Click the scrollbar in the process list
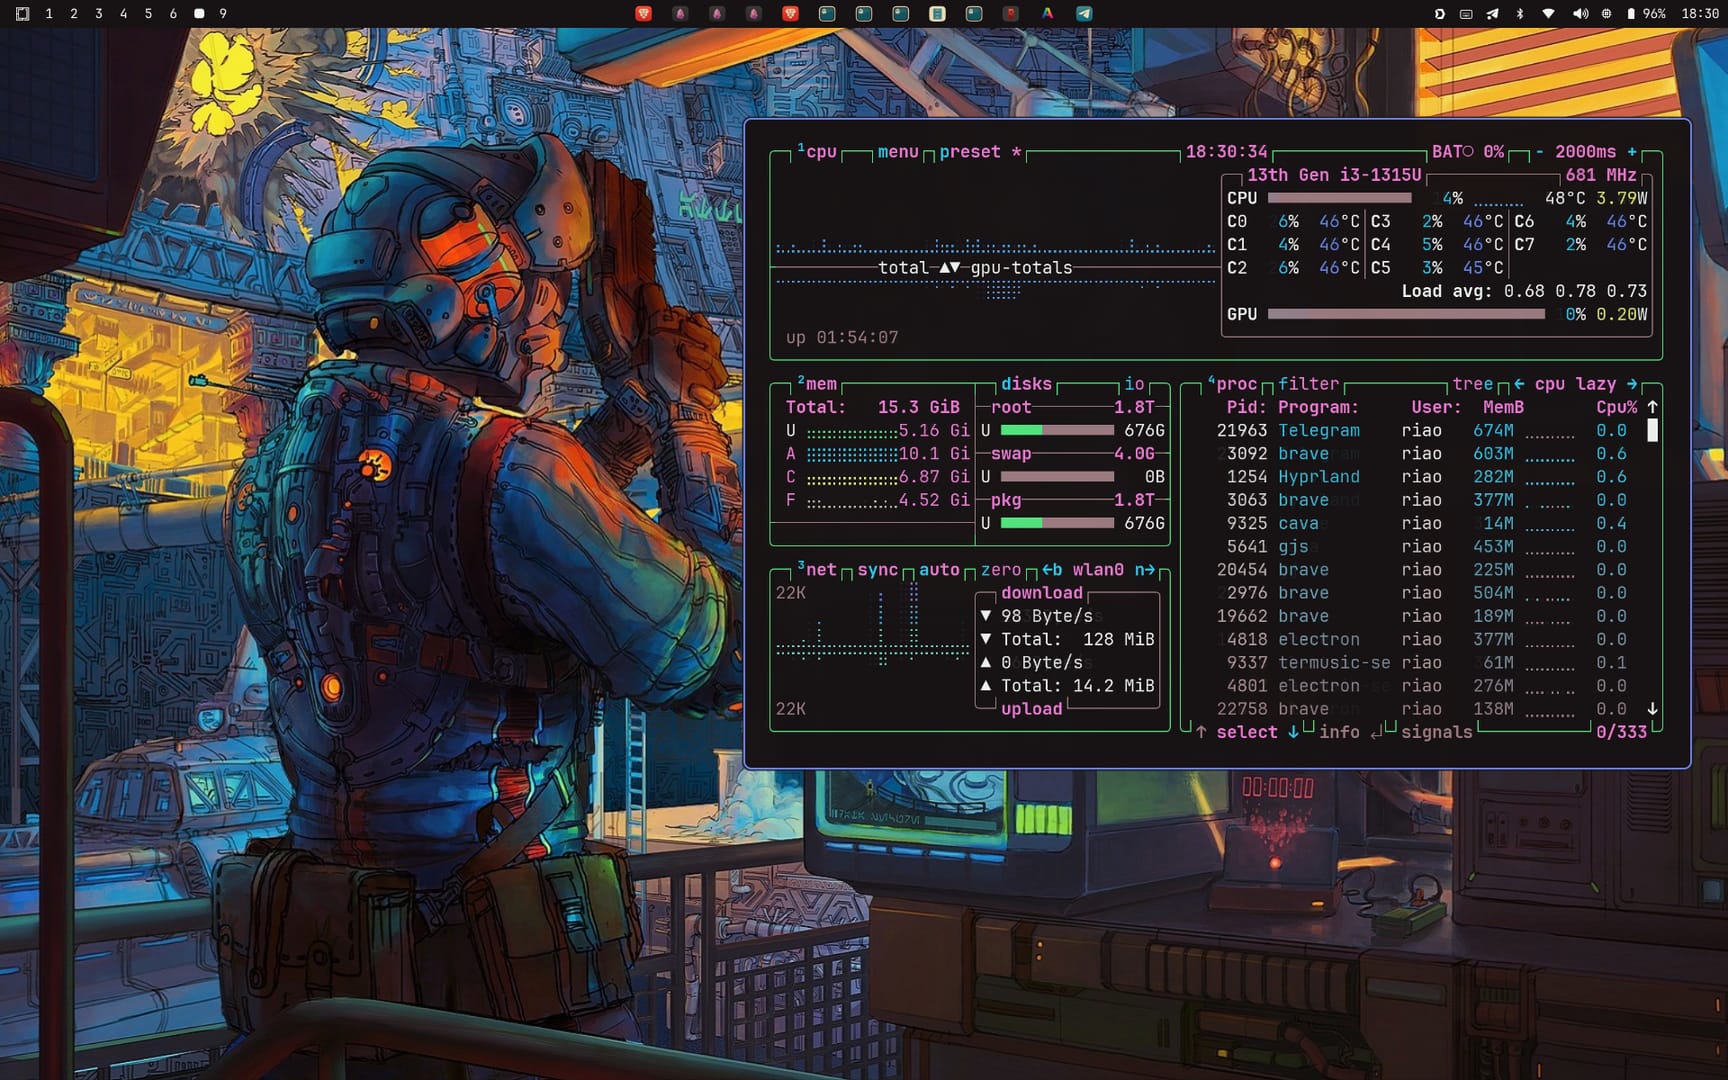 1652,430
